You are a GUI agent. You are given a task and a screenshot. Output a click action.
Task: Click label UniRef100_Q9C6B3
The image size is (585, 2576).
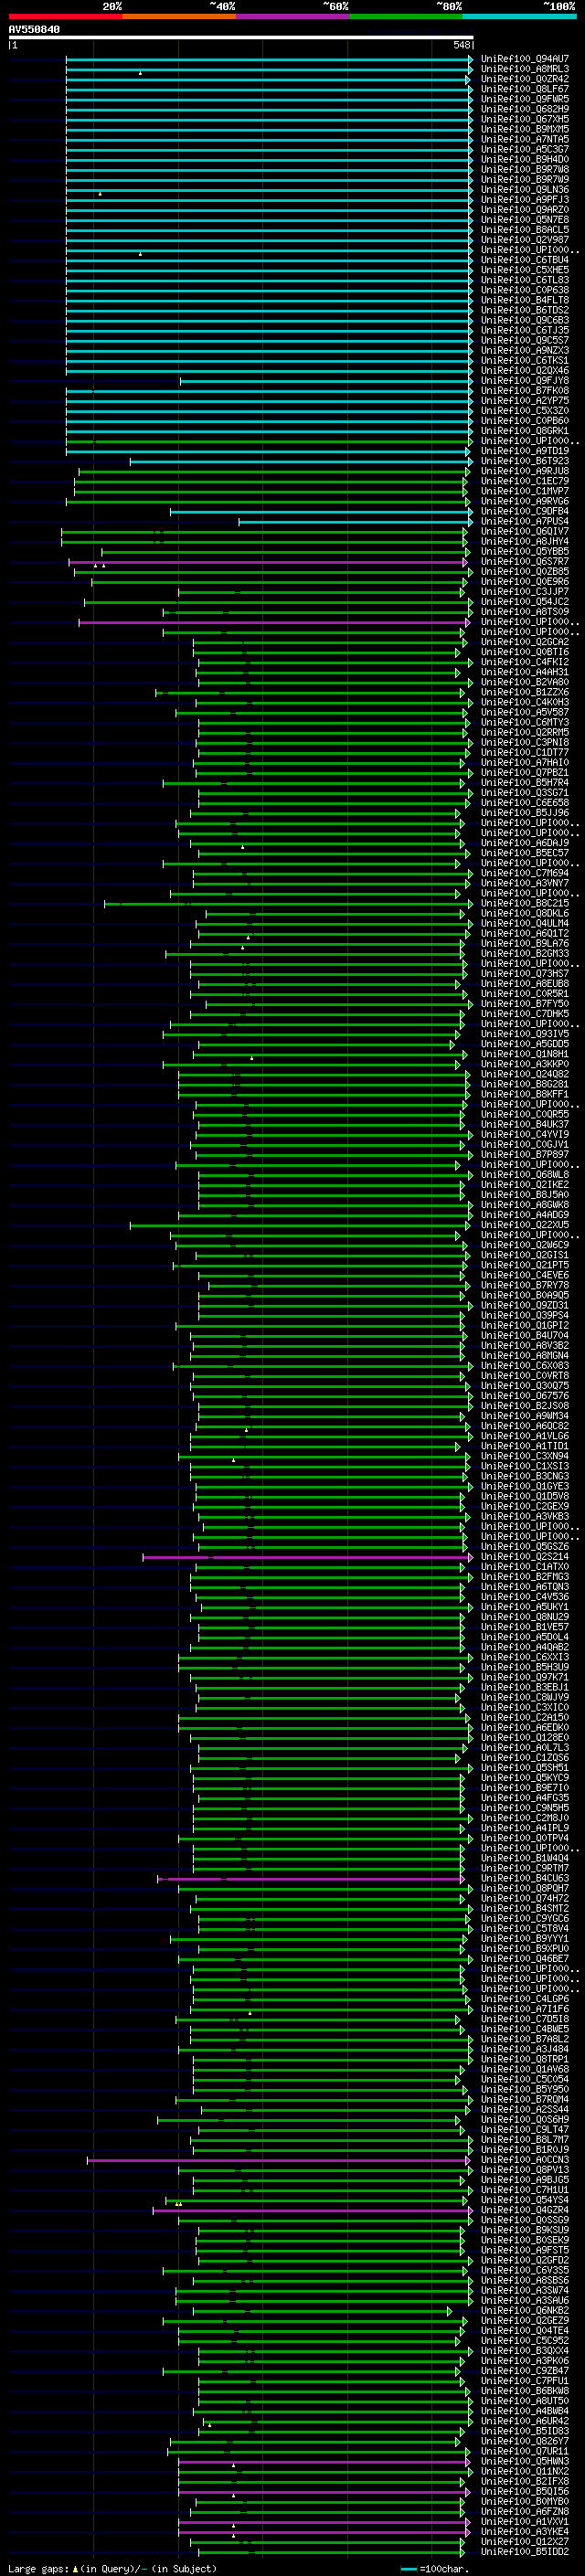click(525, 320)
